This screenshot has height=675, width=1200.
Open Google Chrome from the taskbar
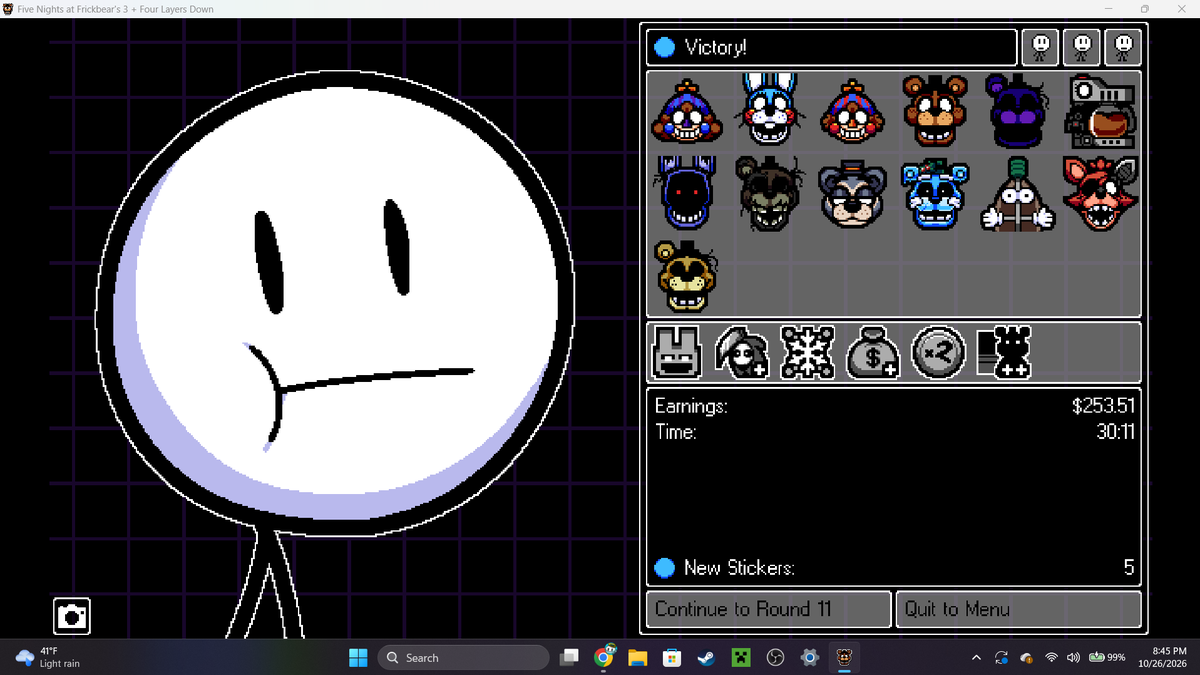pos(604,657)
